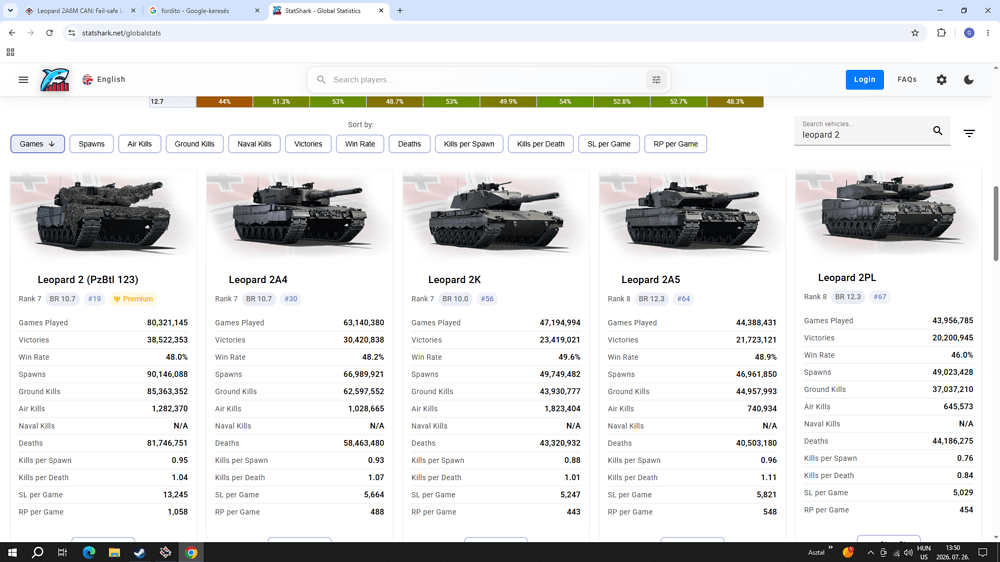Click the #19 rank badge
Image resolution: width=1000 pixels, height=562 pixels.
[94, 299]
